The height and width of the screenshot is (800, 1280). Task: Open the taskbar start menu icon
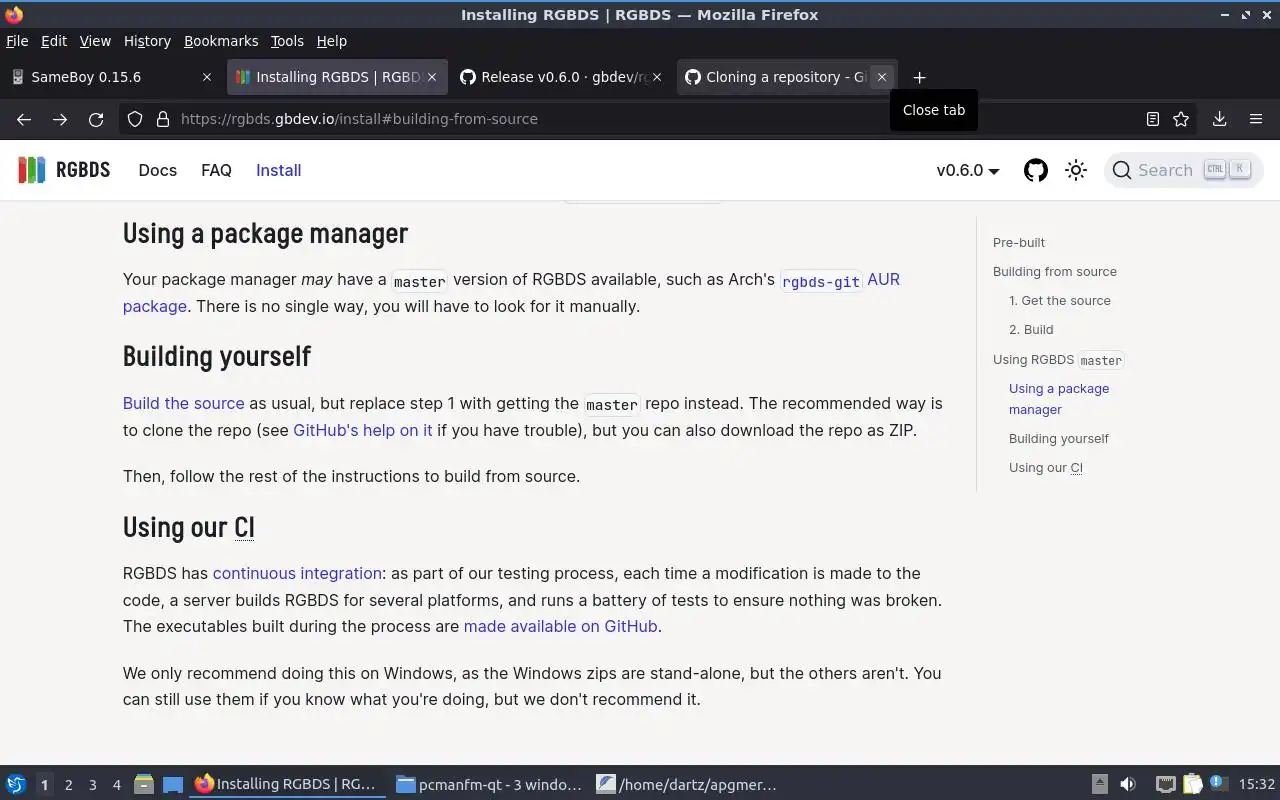coord(16,784)
